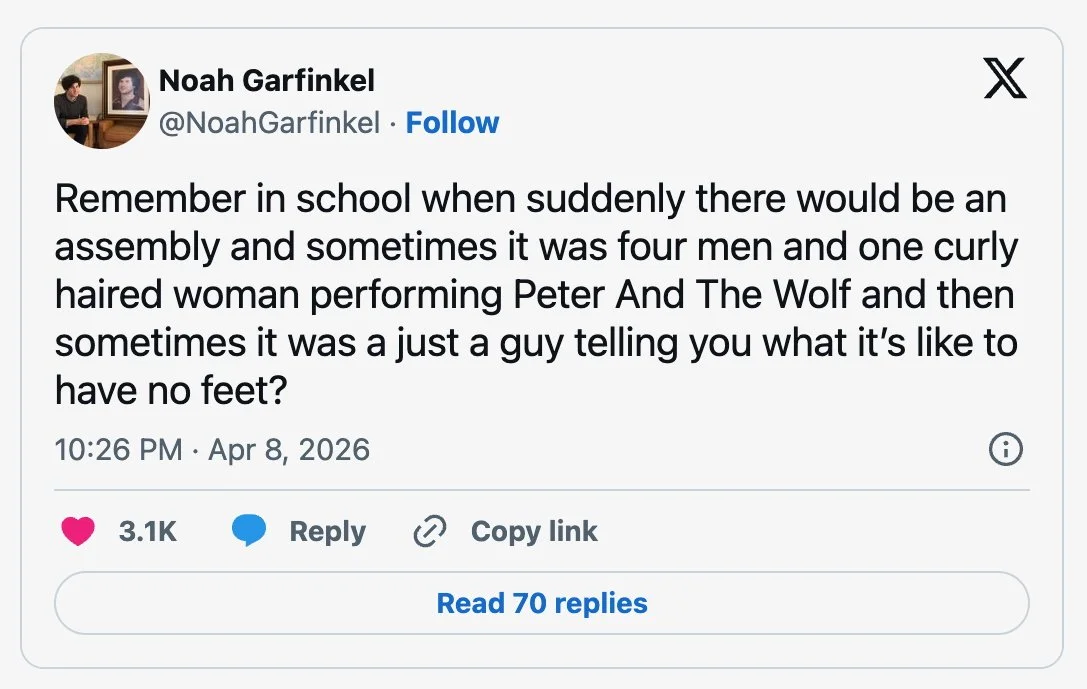Click the Copy link label

534,532
